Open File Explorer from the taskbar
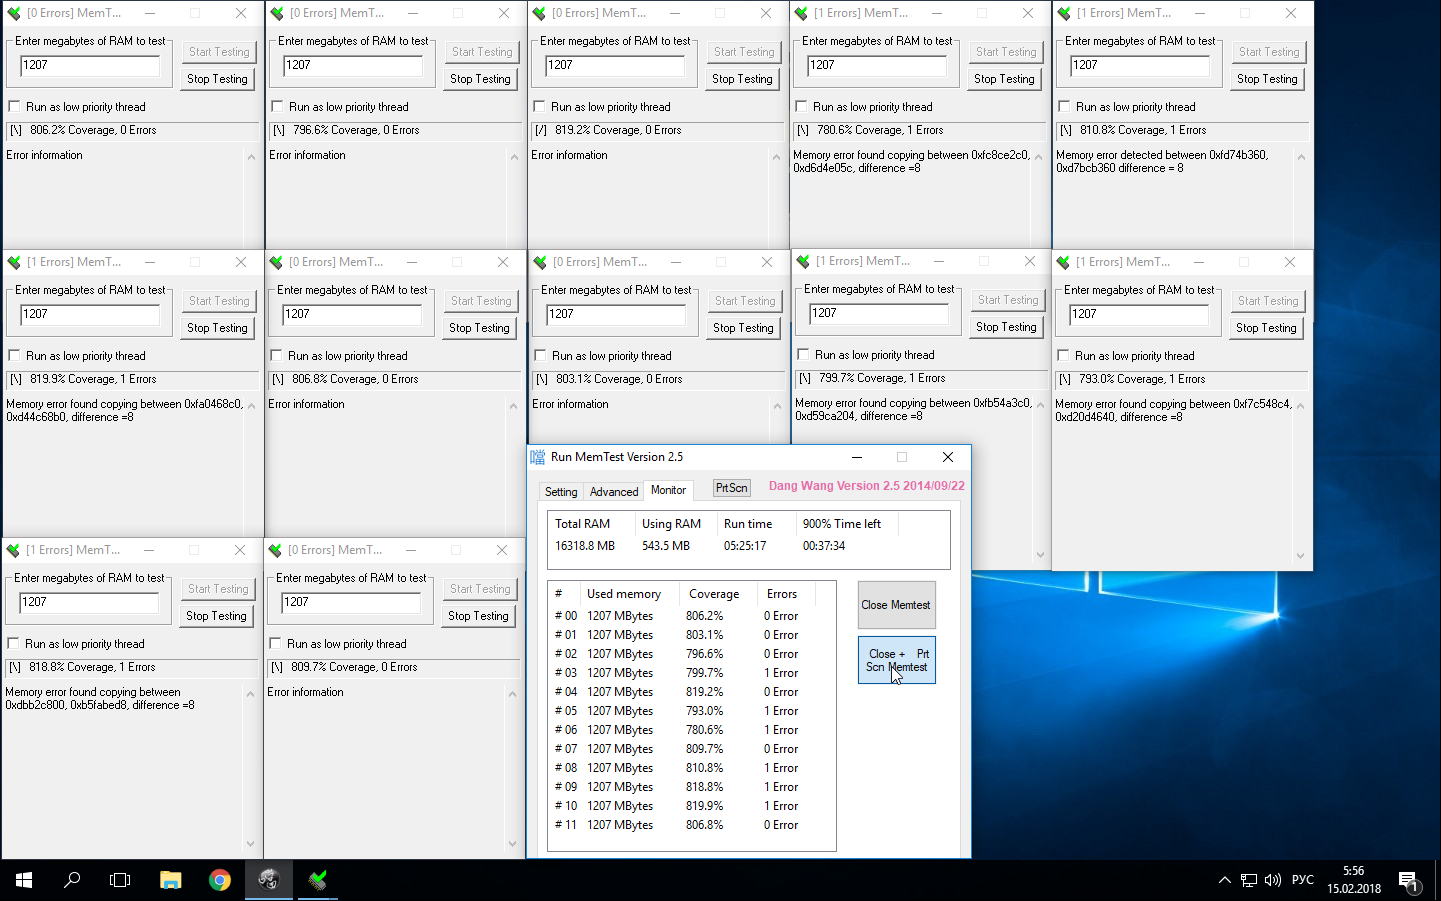 point(171,880)
